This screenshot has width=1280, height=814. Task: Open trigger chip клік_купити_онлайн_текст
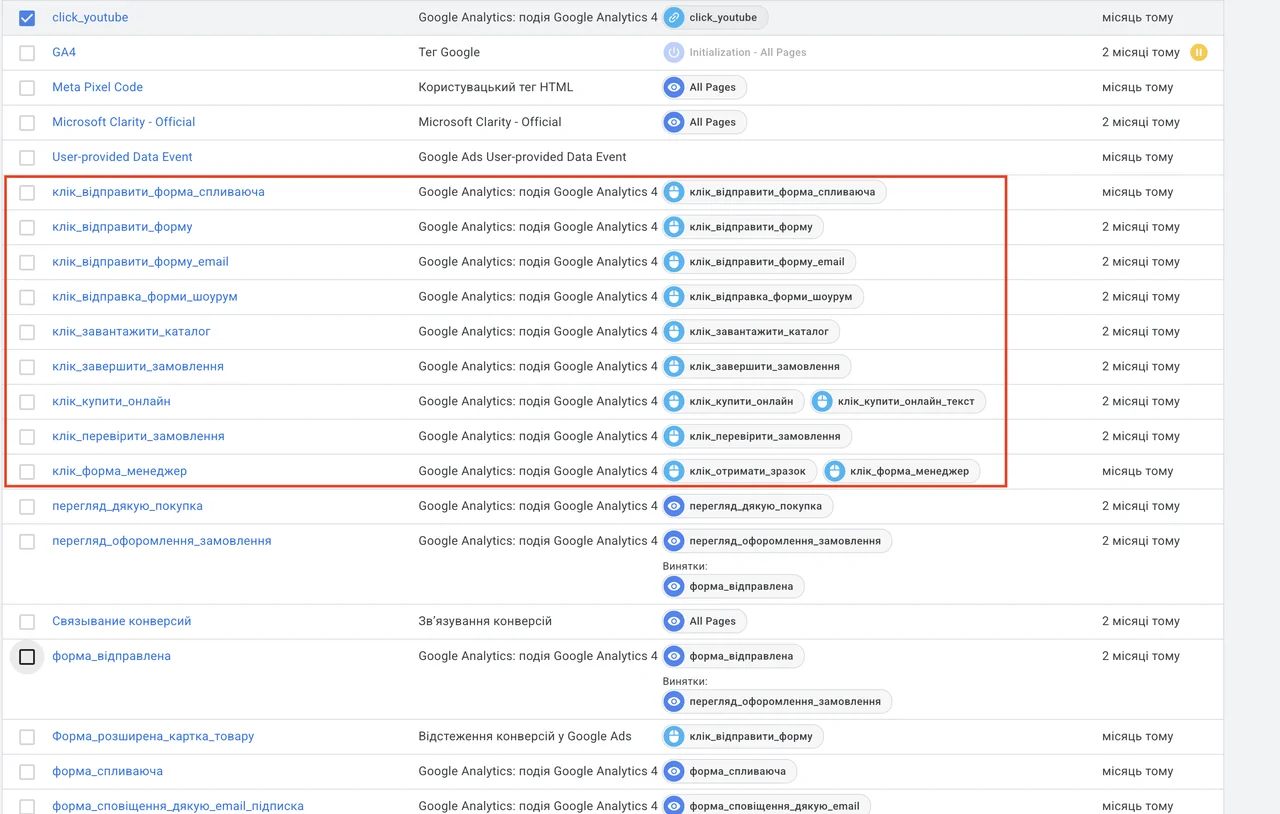click(898, 402)
